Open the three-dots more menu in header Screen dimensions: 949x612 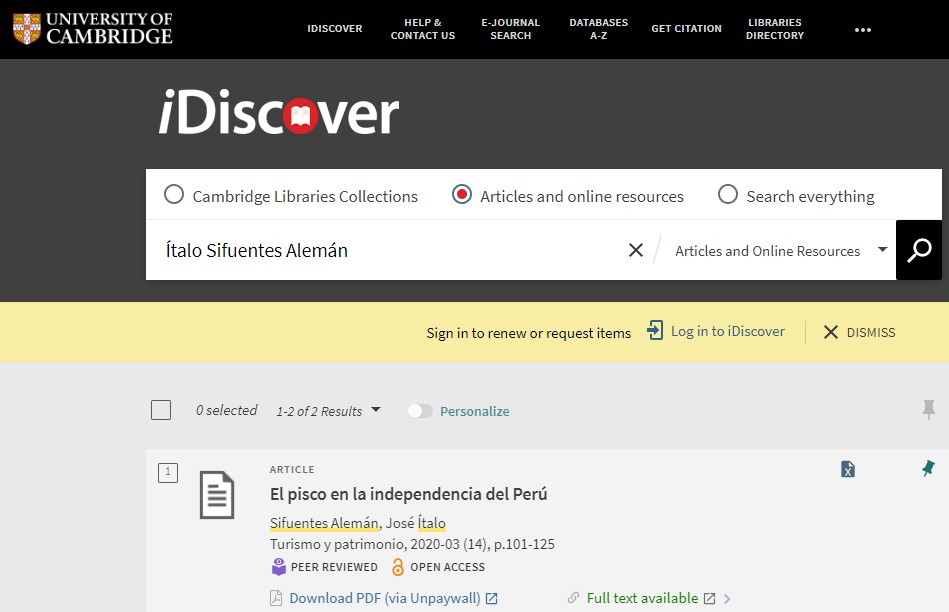coord(862,30)
